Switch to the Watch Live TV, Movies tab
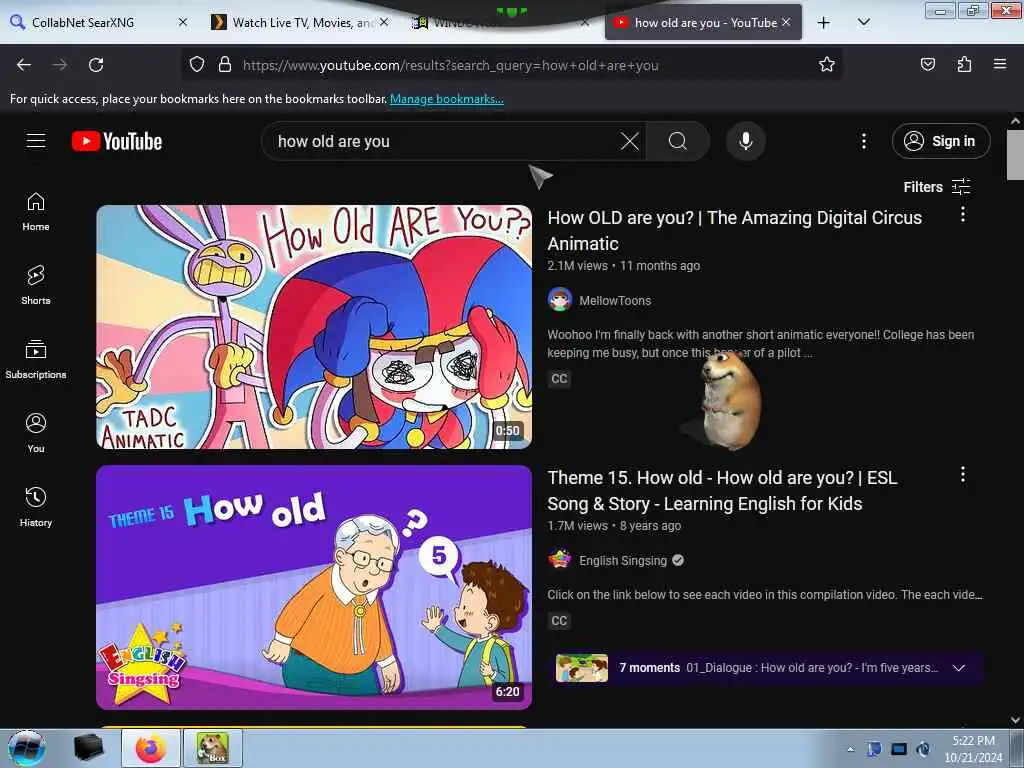1024x768 pixels. [x=300, y=22]
